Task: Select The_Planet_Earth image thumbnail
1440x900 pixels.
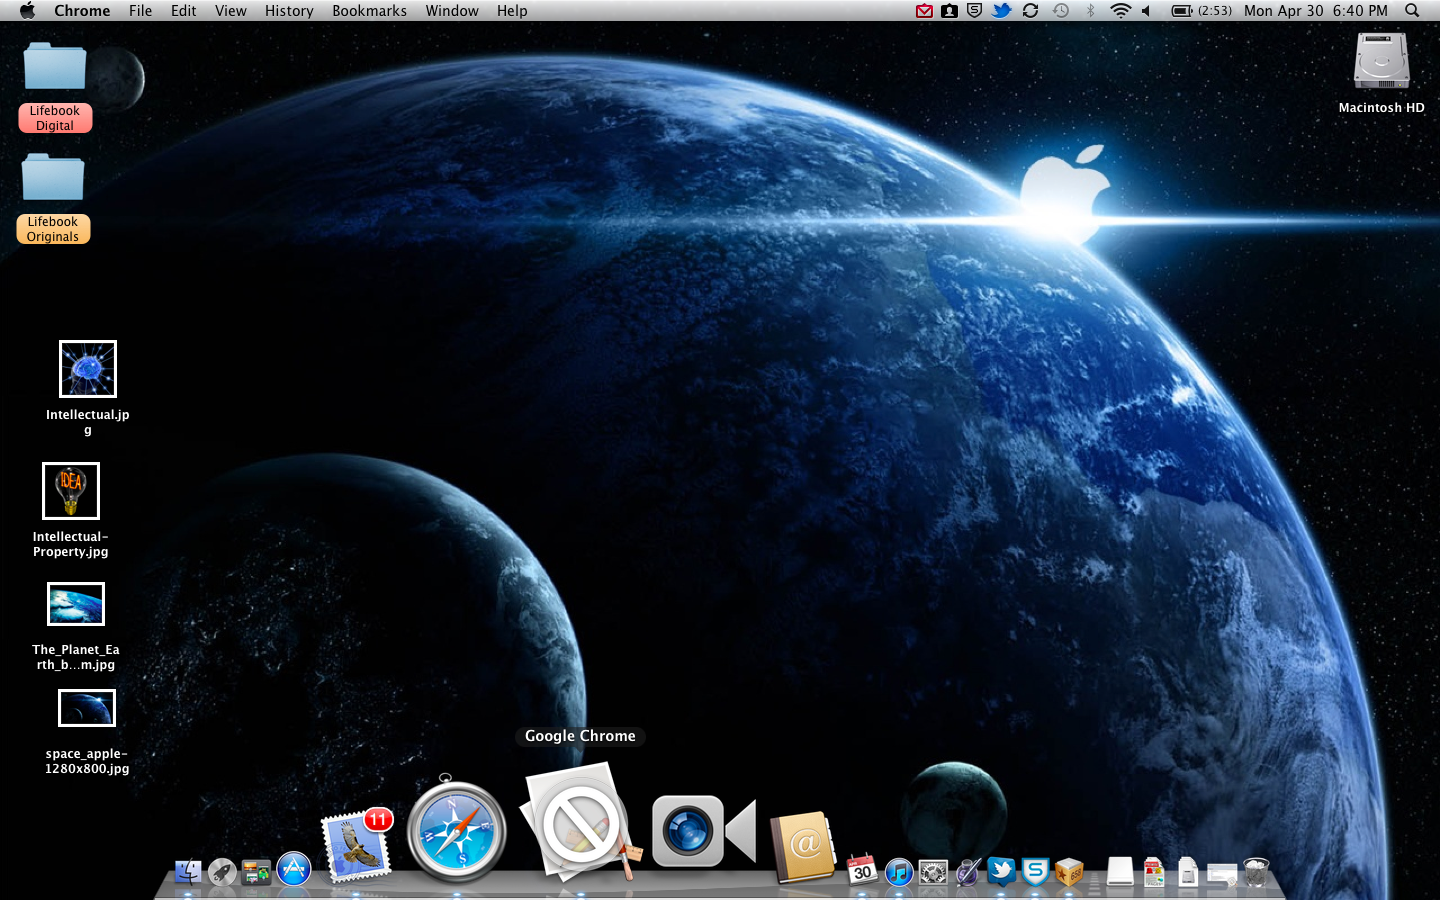Action: [x=76, y=604]
